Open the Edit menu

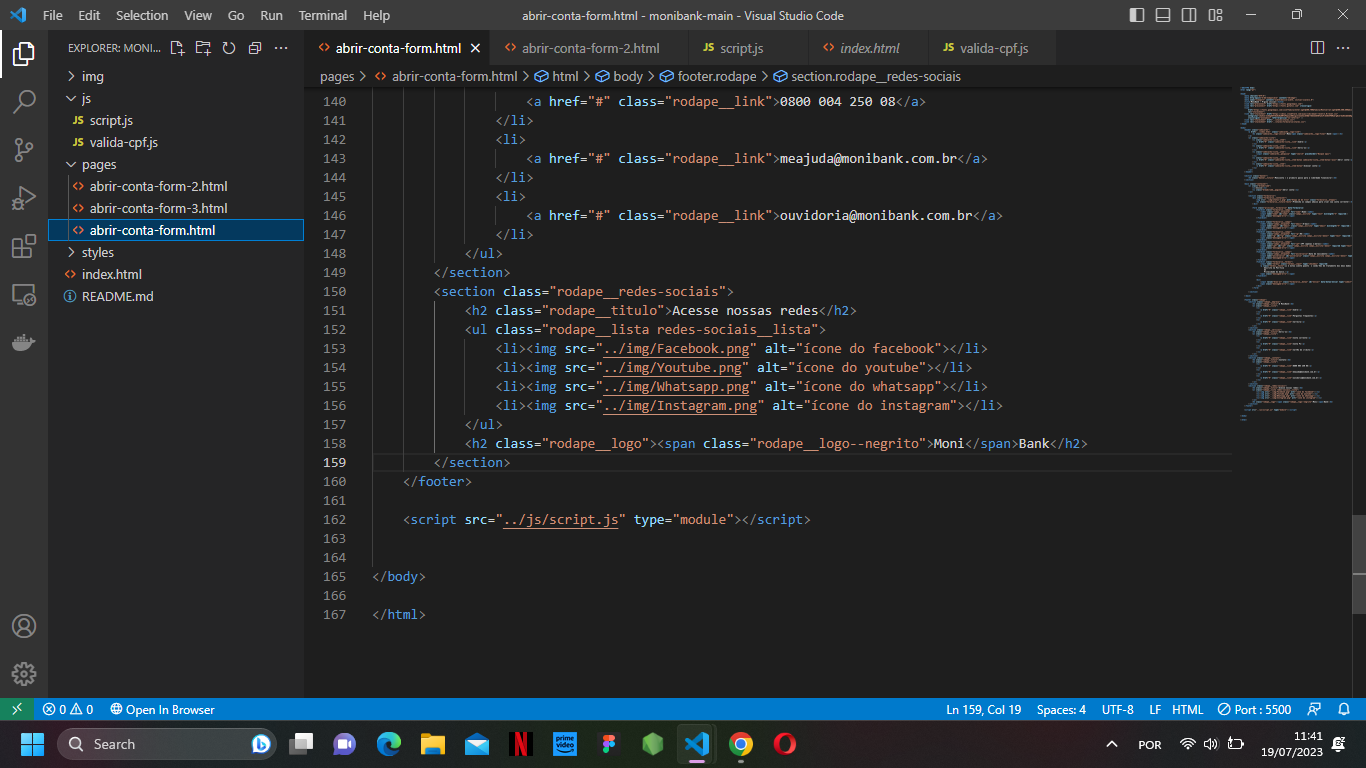tap(89, 15)
